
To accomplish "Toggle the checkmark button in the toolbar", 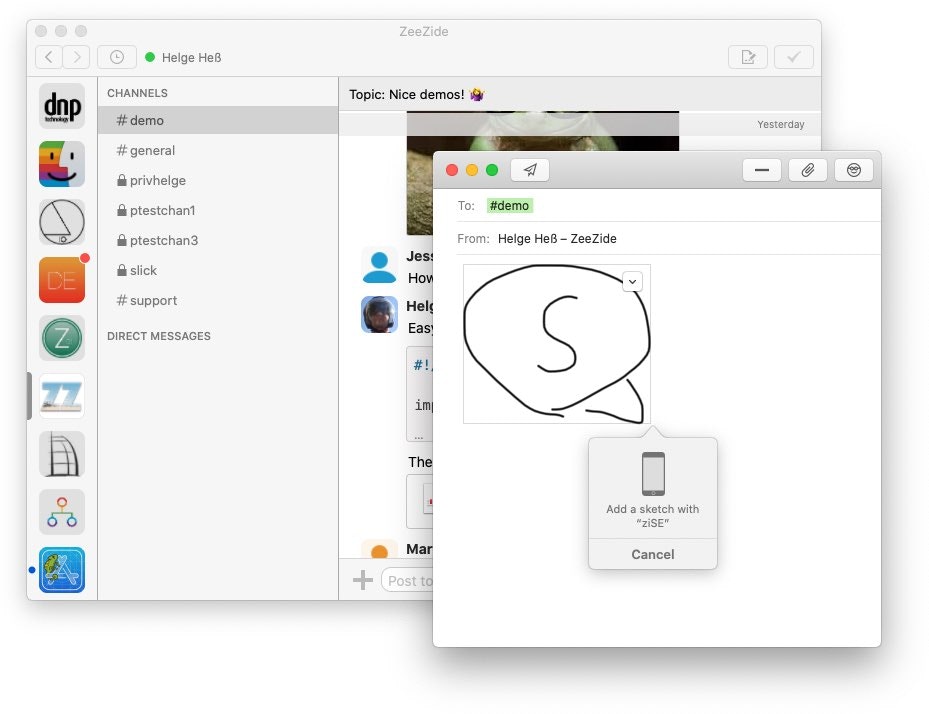I will click(793, 57).
